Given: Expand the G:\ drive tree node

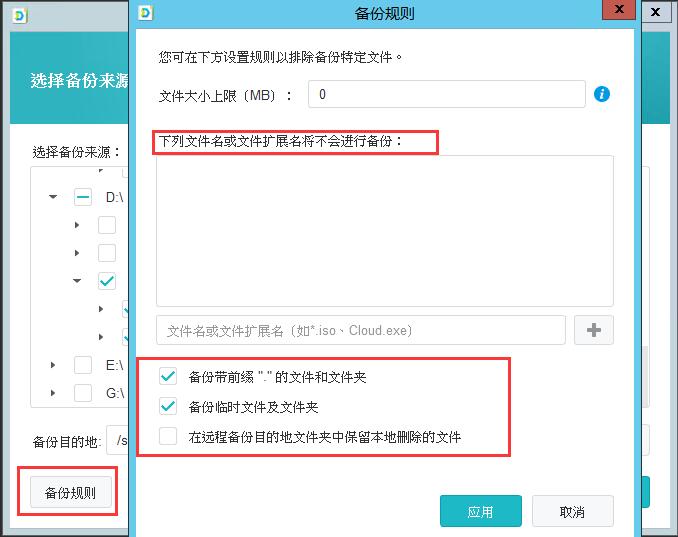Looking at the screenshot, I should pyautogui.click(x=53, y=394).
